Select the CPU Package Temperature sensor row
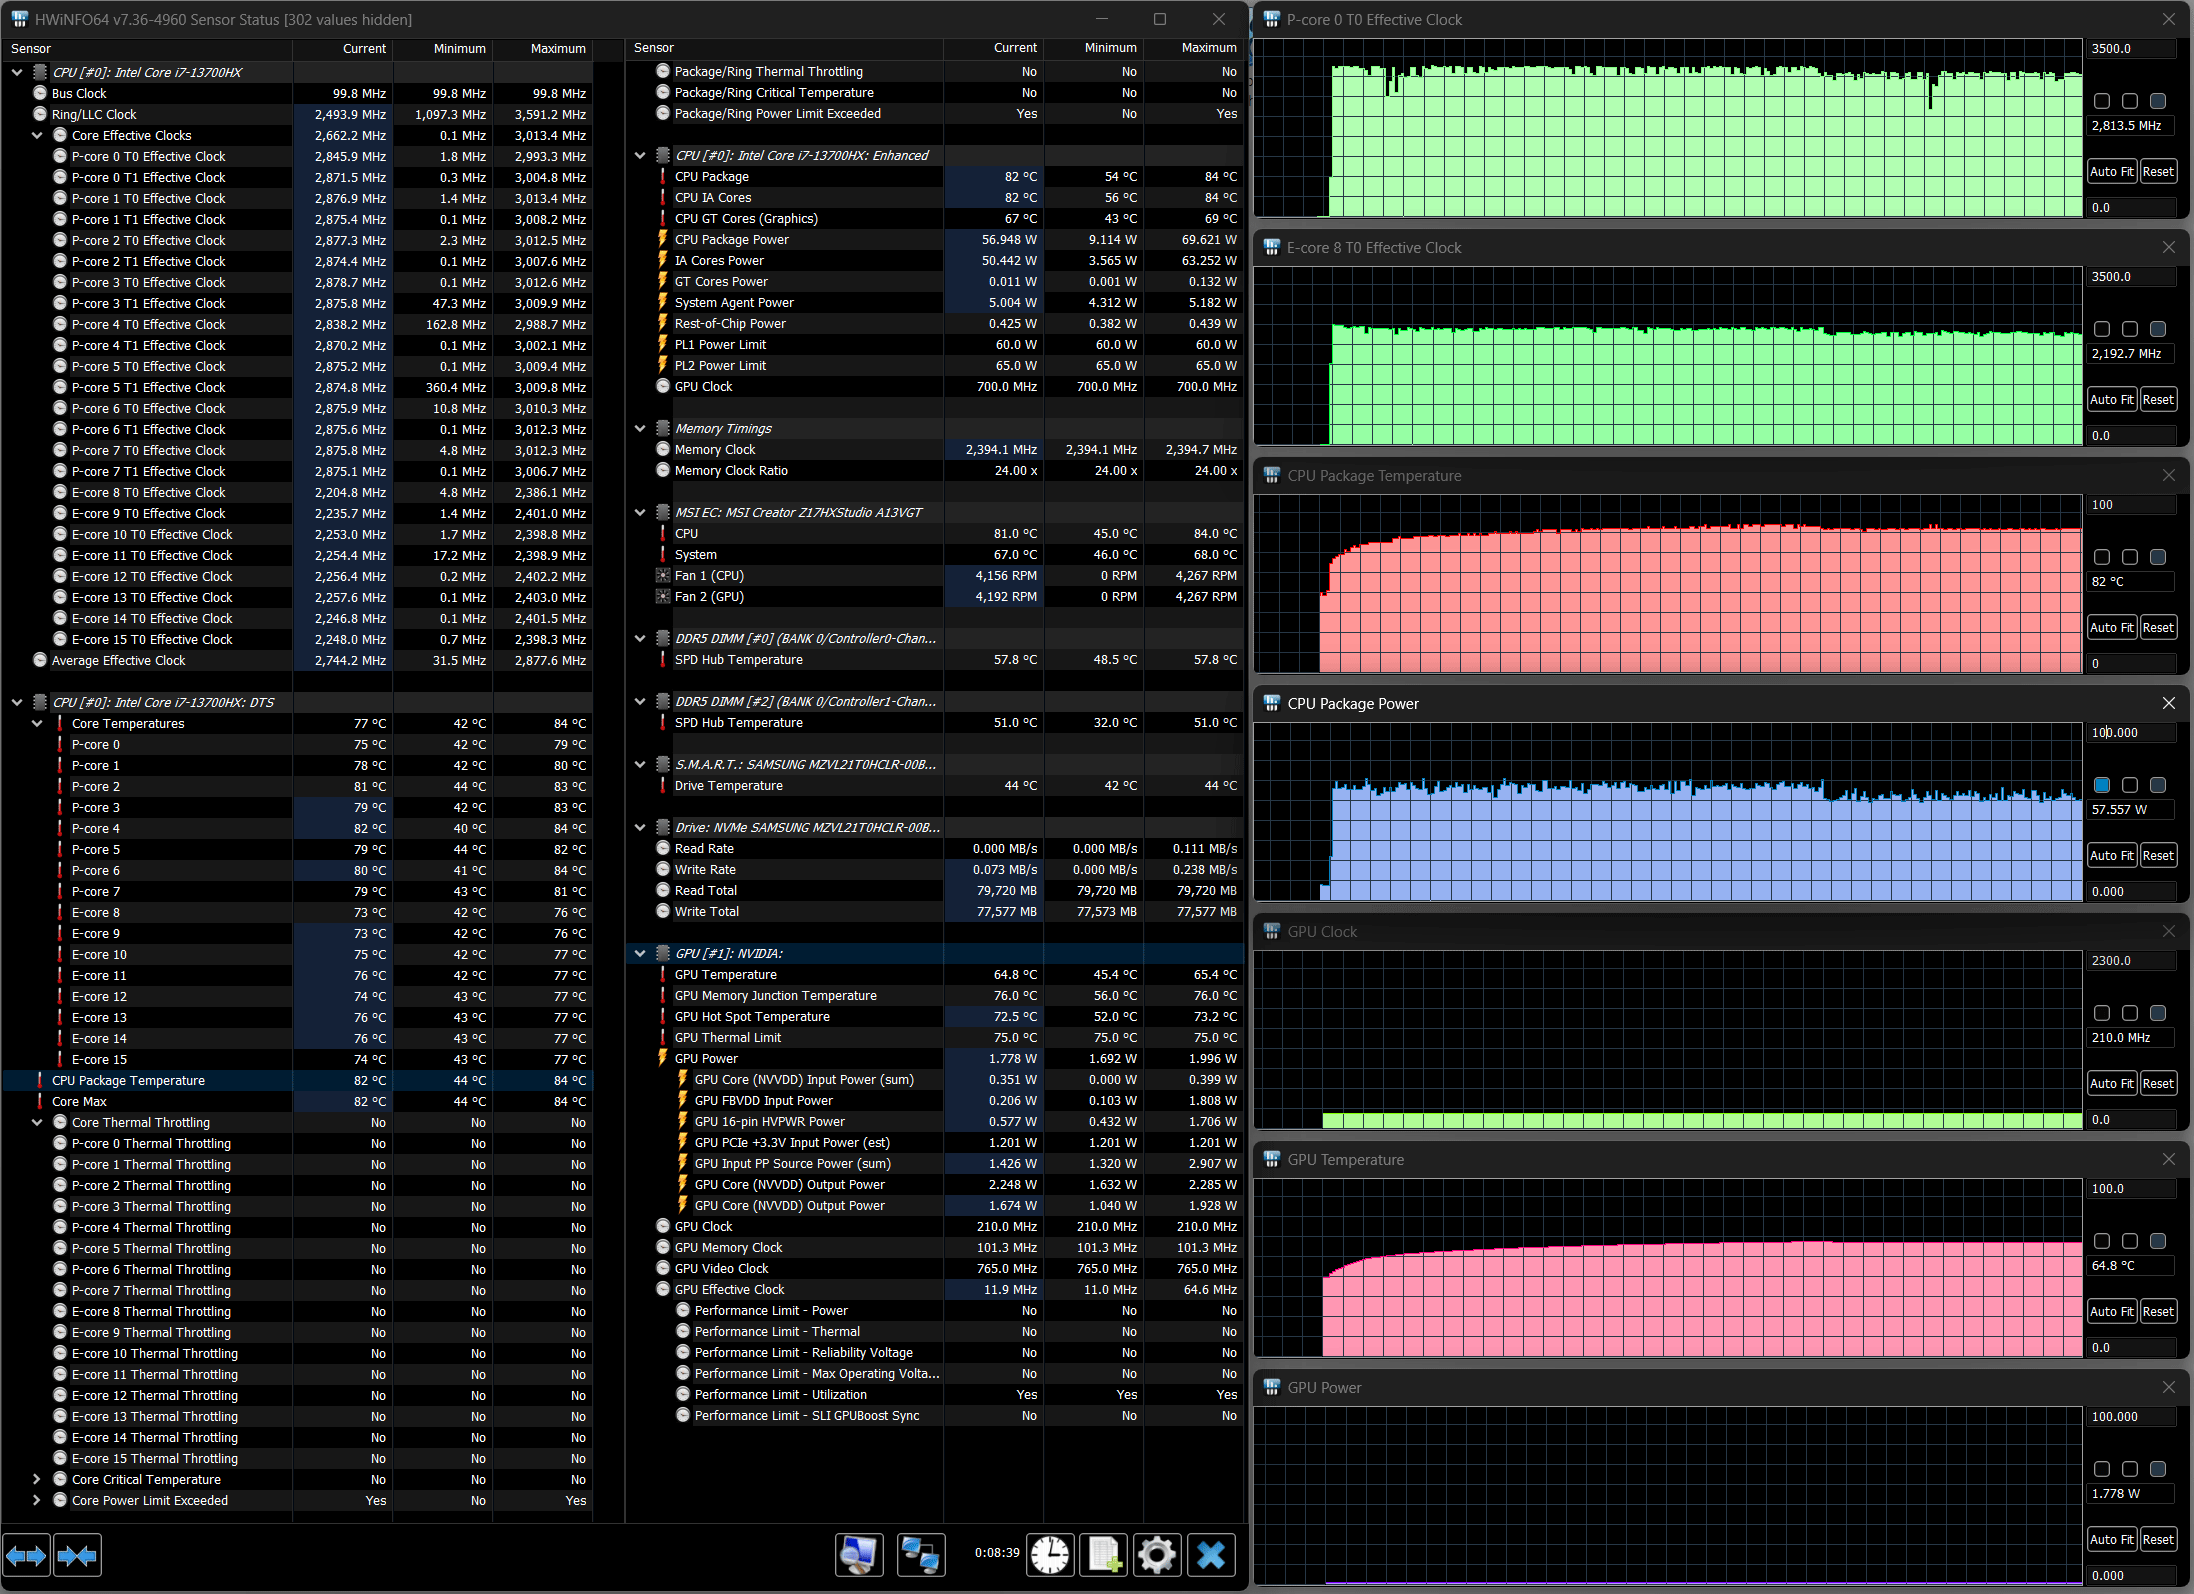Image resolution: width=2194 pixels, height=1594 pixels. click(x=128, y=1080)
